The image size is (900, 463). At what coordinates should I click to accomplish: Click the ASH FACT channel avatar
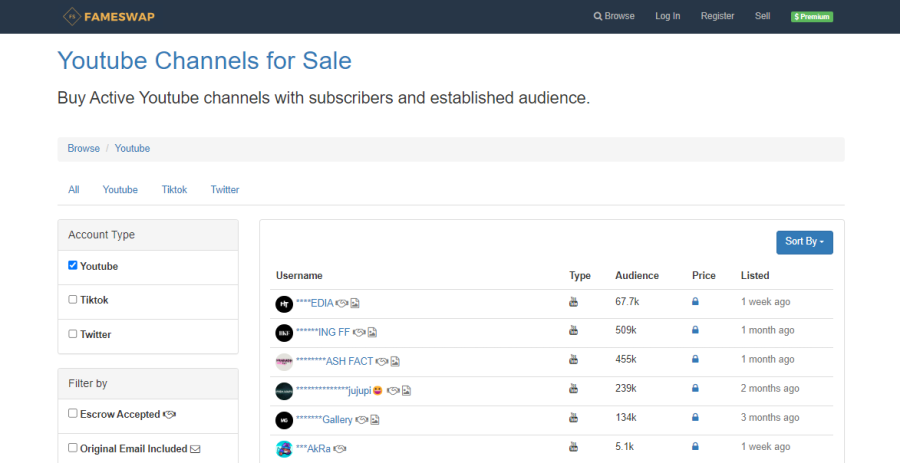tap(284, 362)
